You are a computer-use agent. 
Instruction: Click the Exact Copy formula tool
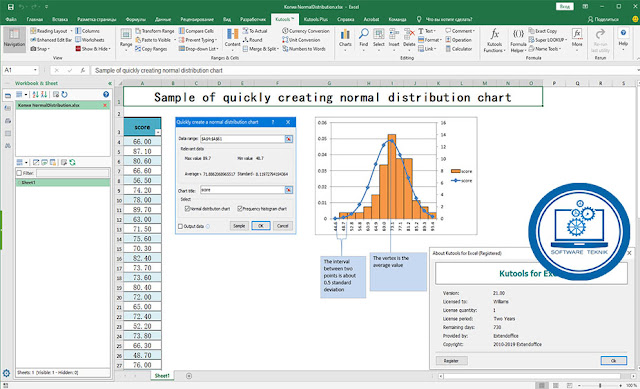pyautogui.click(x=543, y=31)
